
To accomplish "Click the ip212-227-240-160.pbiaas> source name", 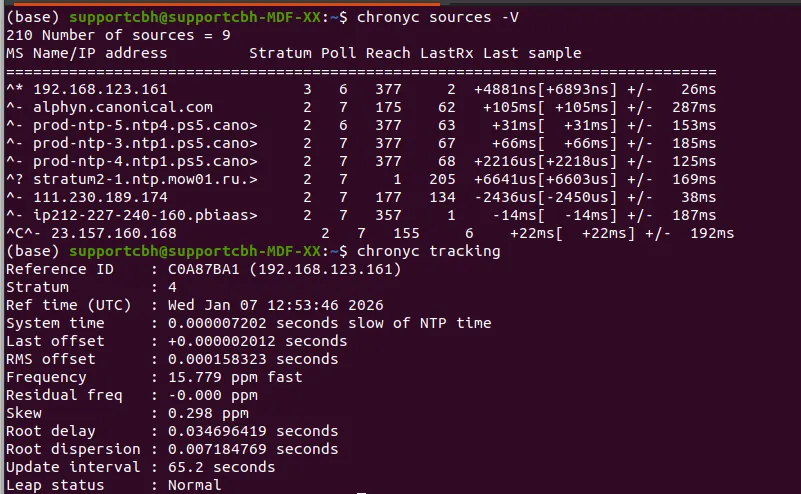I will click(145, 215).
